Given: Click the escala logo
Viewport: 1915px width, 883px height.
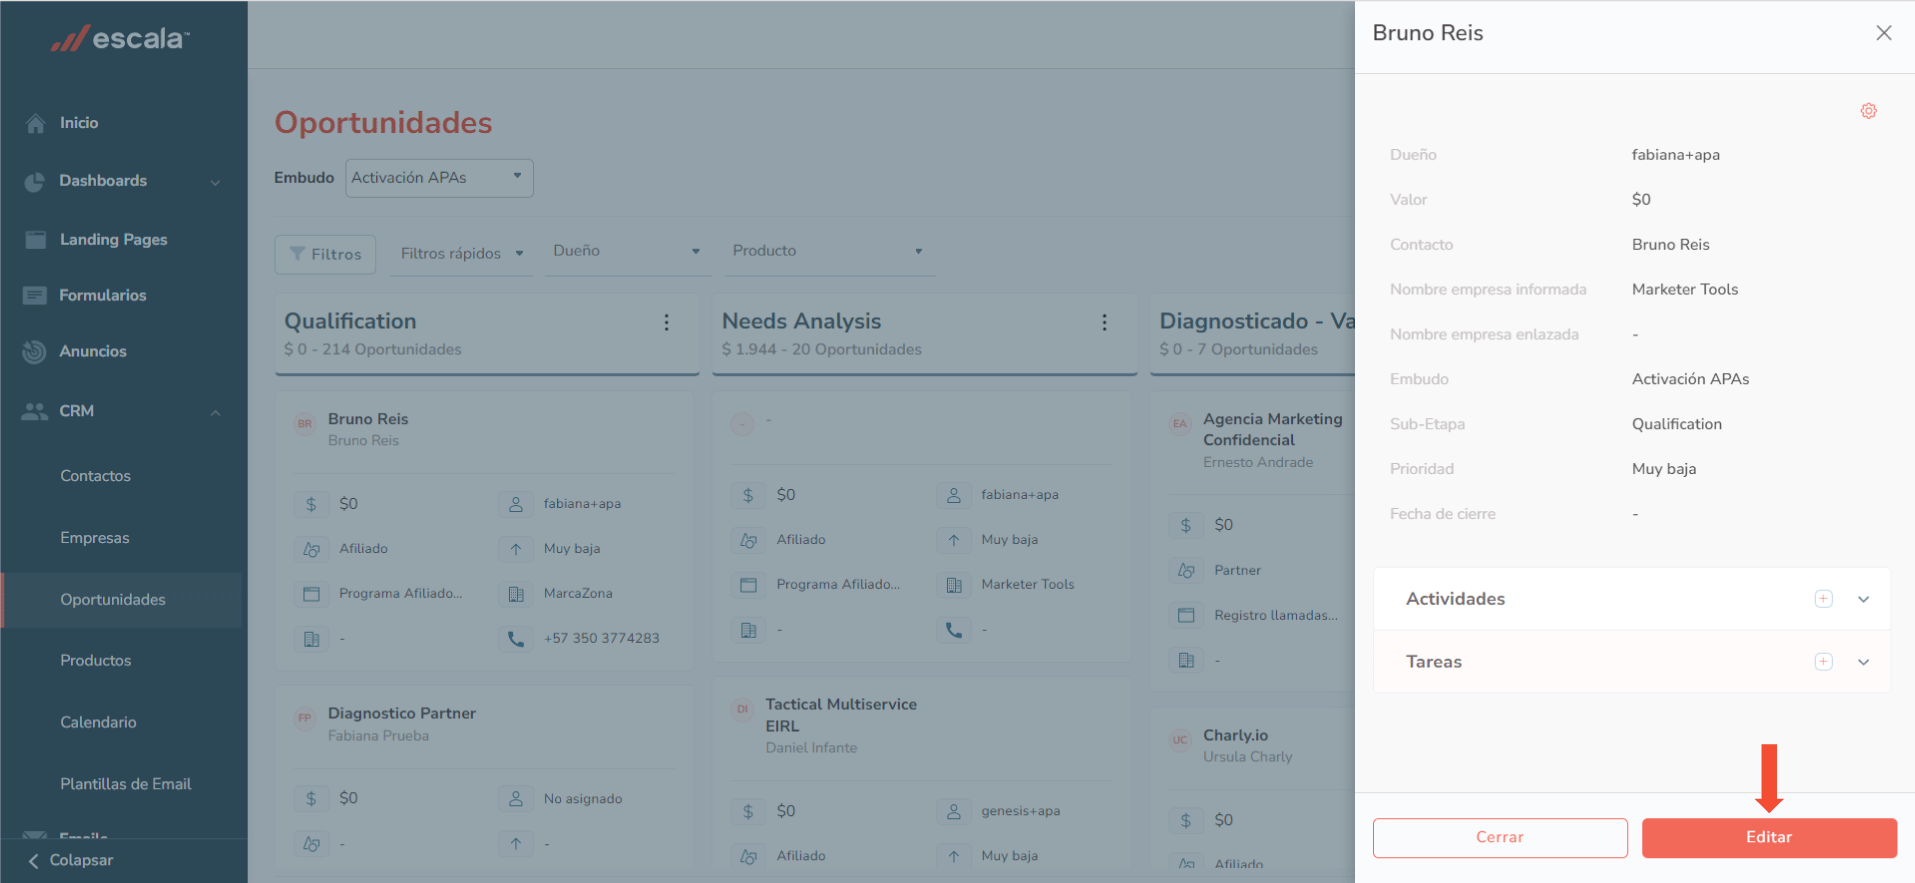Looking at the screenshot, I should click(x=120, y=39).
